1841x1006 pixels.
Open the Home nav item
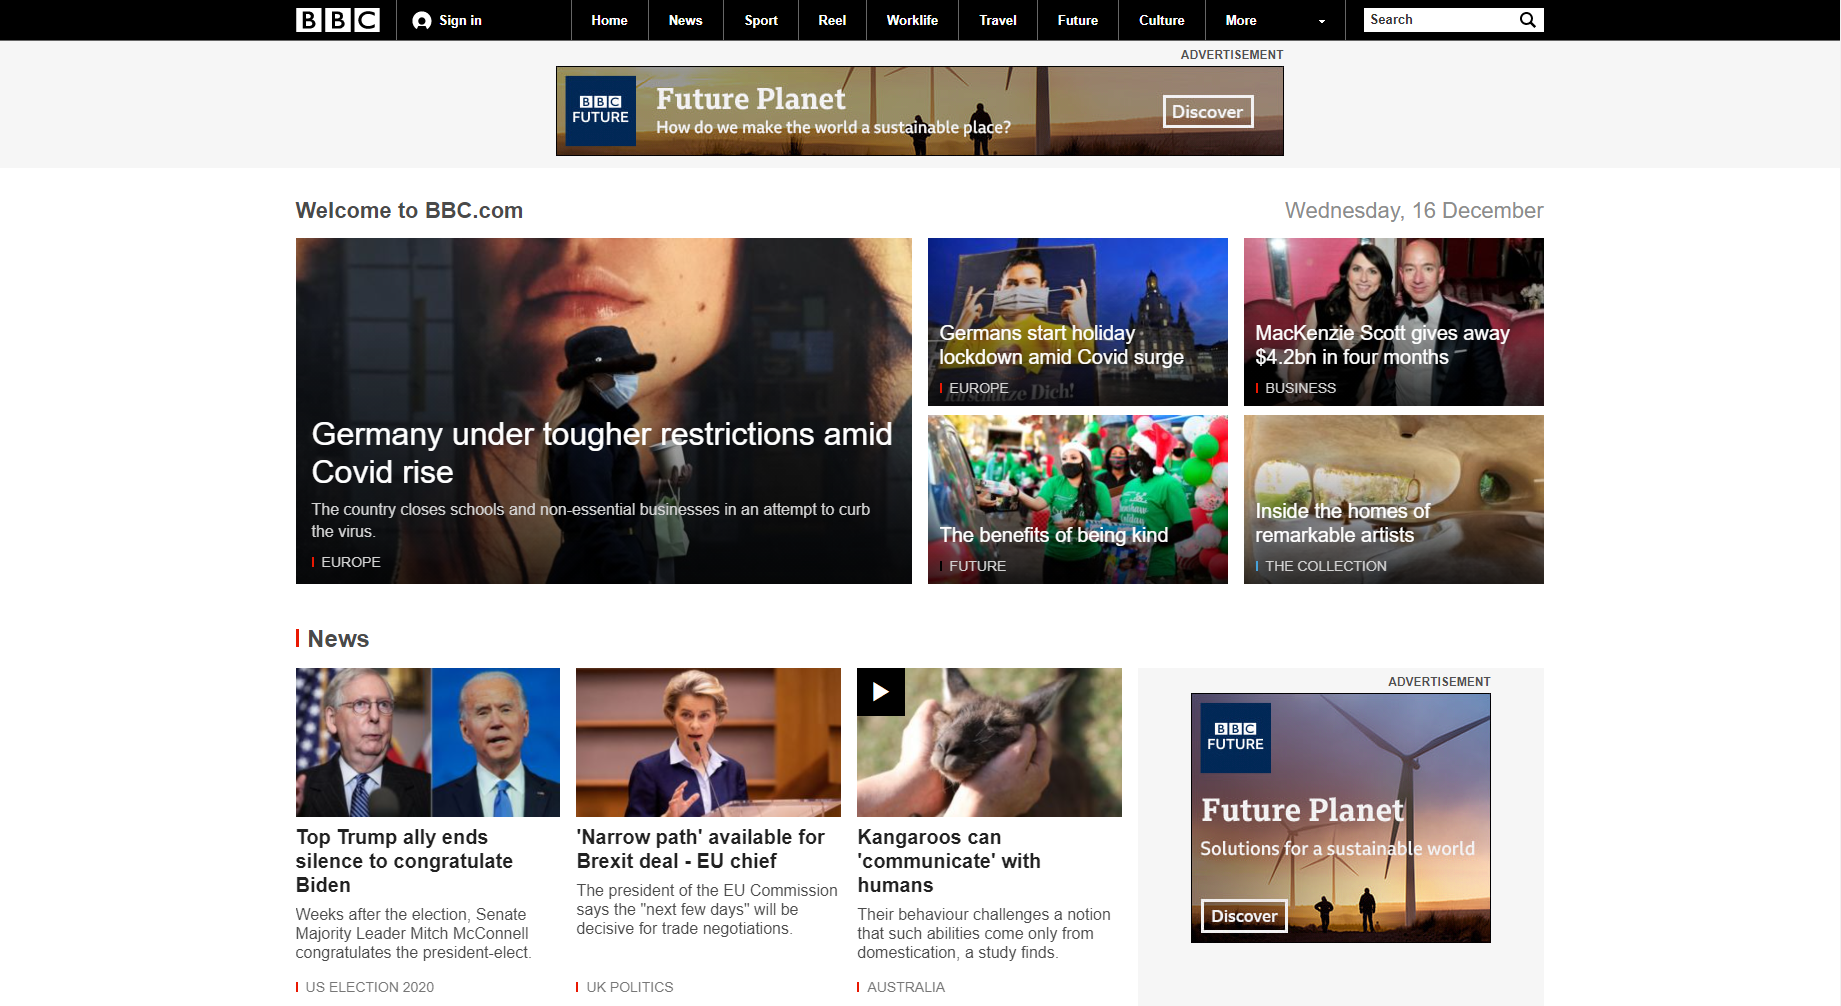[x=609, y=20]
